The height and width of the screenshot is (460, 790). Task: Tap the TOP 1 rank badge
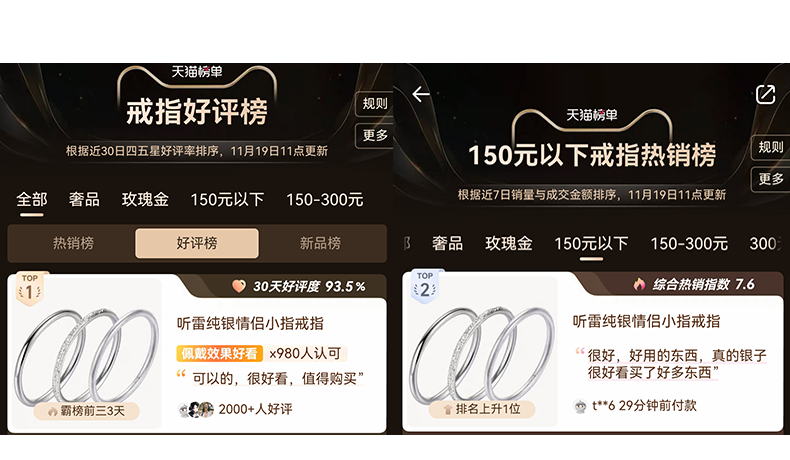tap(30, 289)
